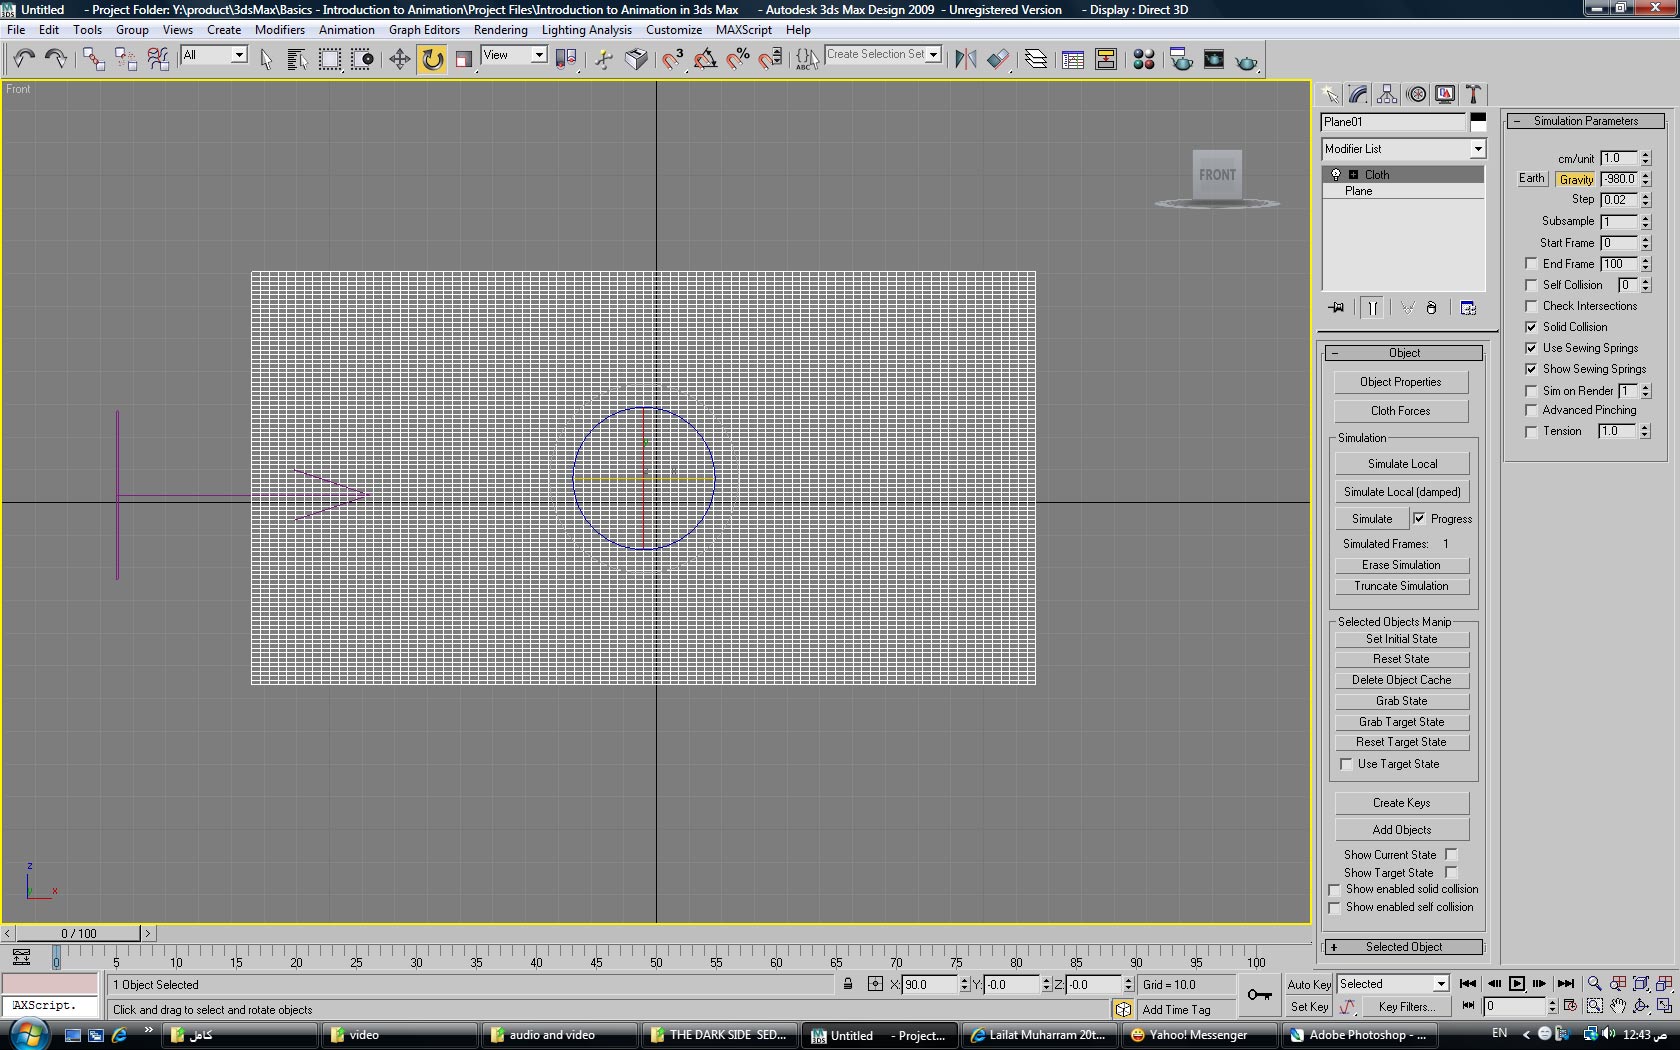
Task: Select the Move tool in toolbar
Action: point(399,59)
